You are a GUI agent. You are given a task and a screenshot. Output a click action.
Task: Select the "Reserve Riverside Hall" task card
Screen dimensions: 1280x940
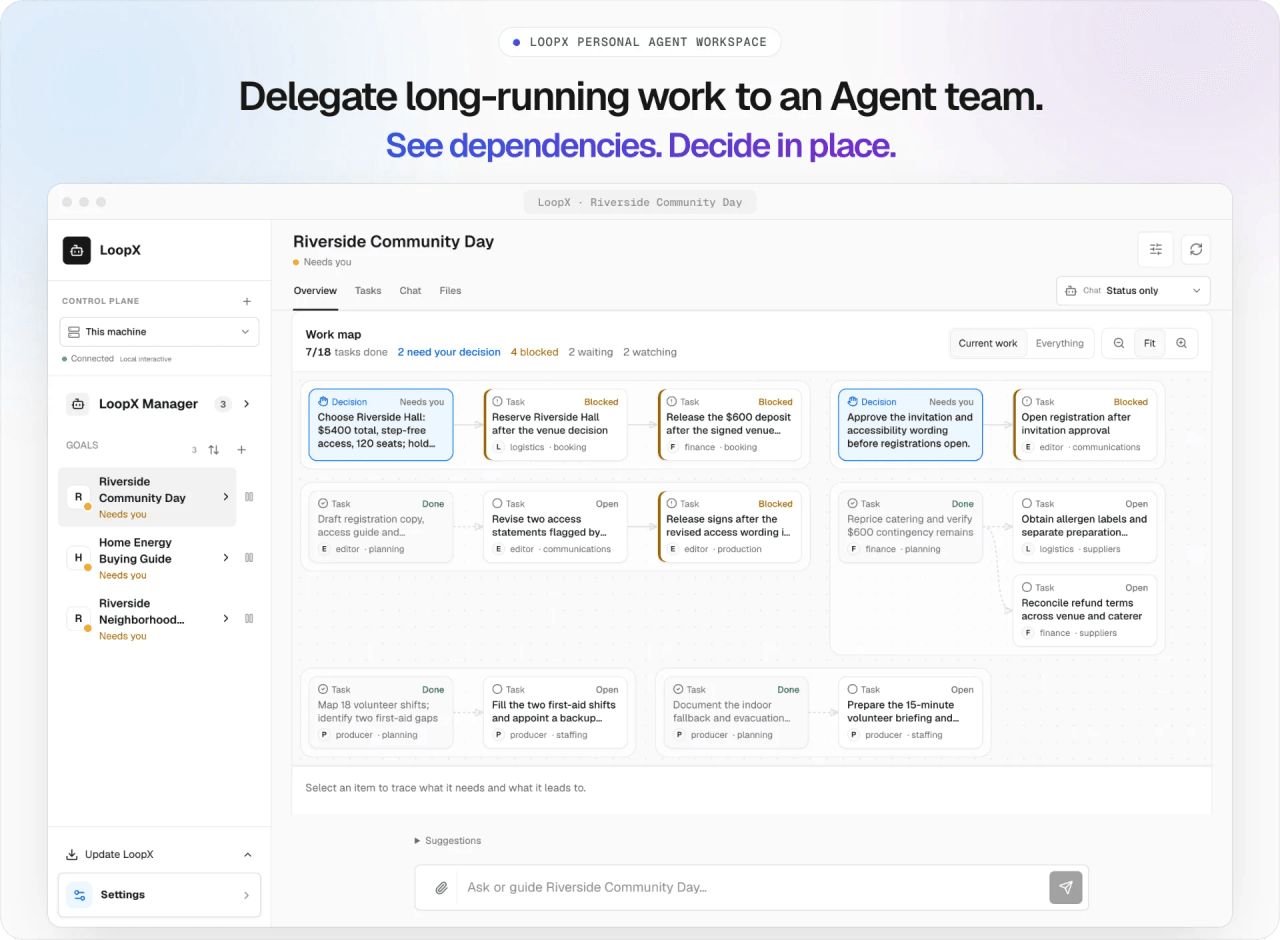tap(555, 425)
